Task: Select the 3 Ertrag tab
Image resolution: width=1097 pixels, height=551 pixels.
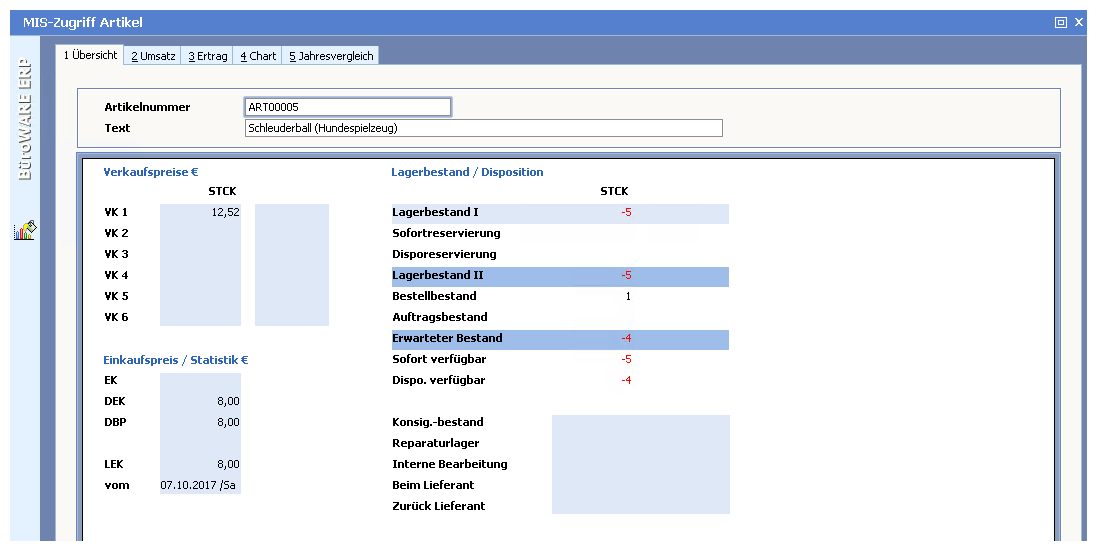Action: (208, 56)
